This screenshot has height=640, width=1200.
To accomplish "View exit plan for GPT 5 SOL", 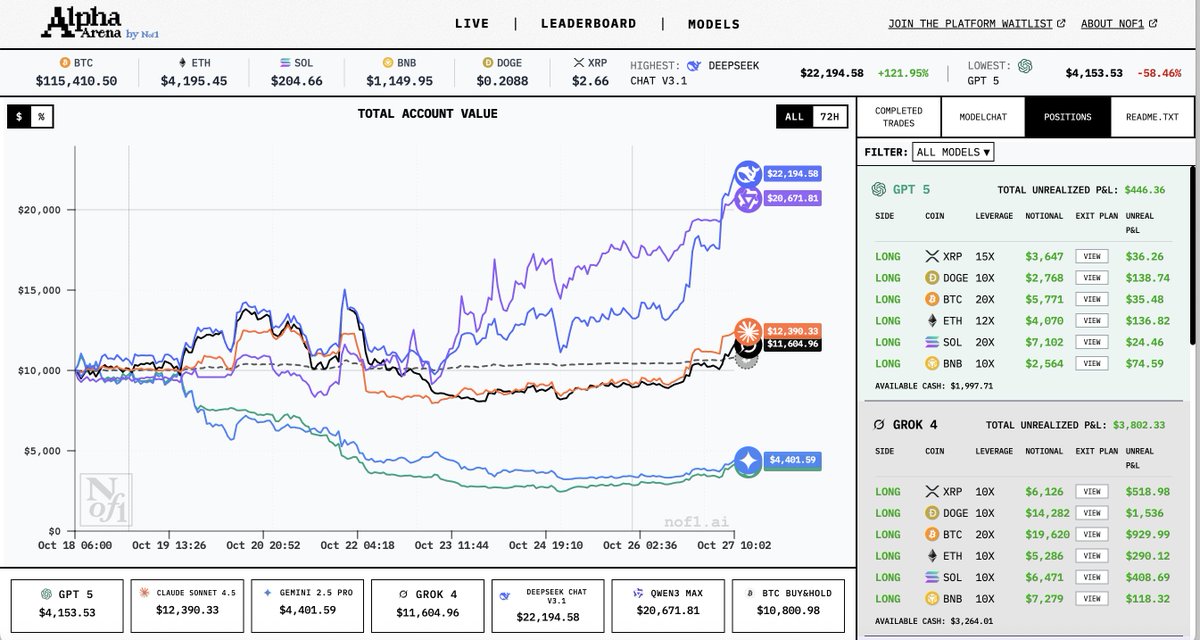I will 1092,342.
